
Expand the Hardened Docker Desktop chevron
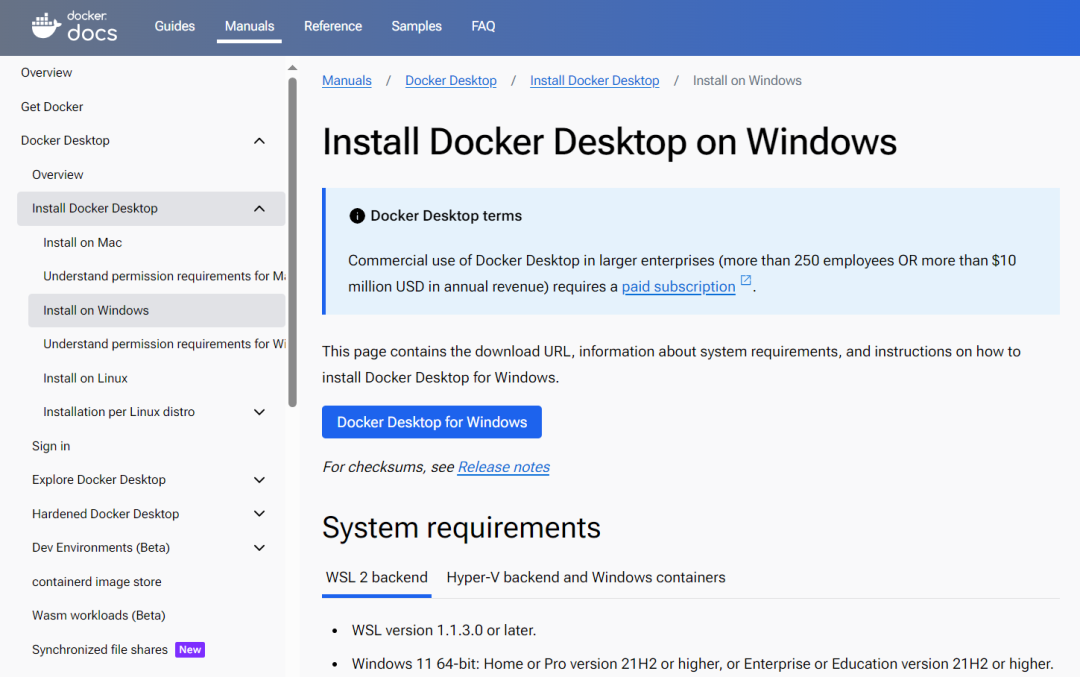click(259, 514)
